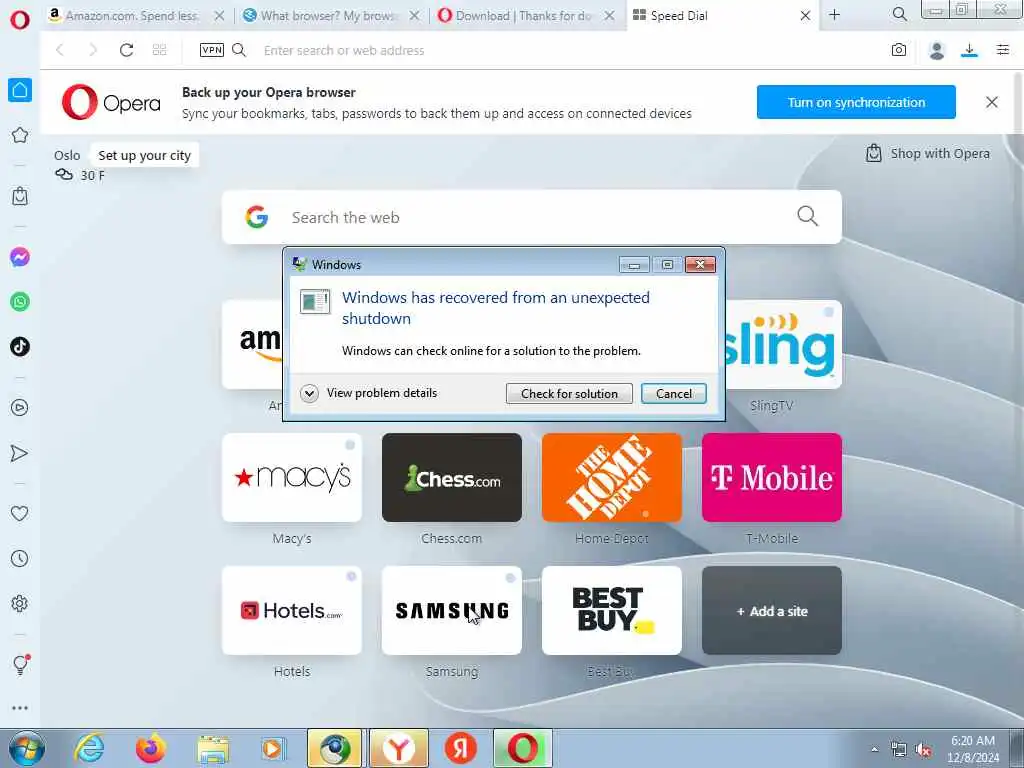The width and height of the screenshot is (1024, 768).
Task: Show hidden tray icons arrow
Action: tap(874, 750)
